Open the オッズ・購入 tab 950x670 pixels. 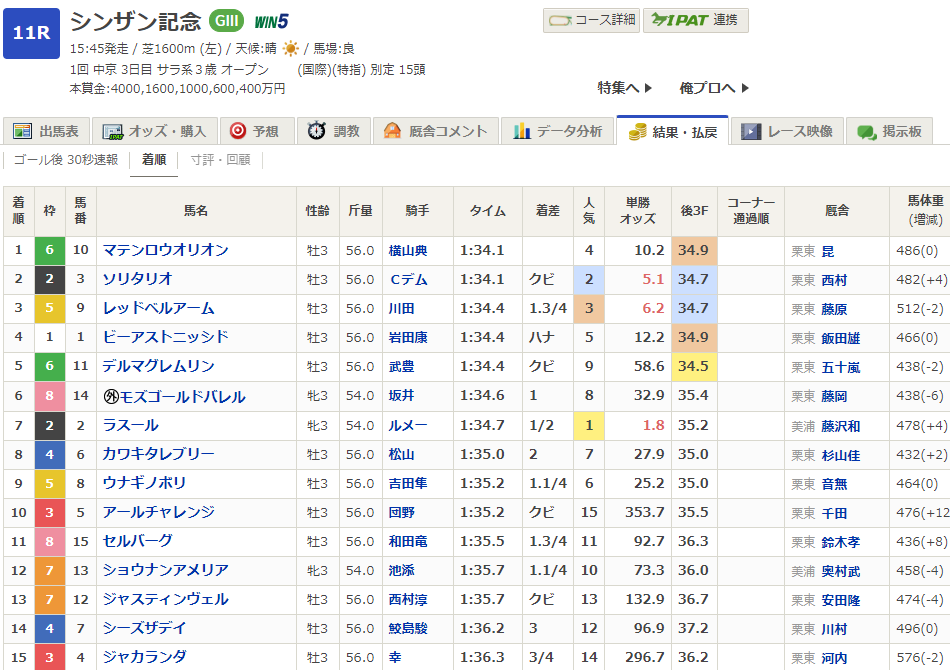coord(154,131)
